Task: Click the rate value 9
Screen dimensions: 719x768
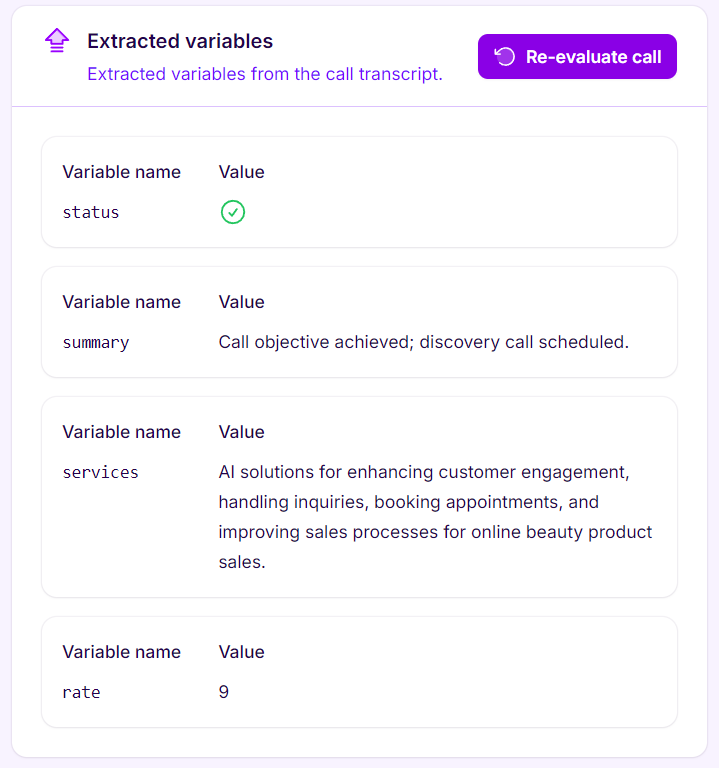Action: (x=224, y=692)
